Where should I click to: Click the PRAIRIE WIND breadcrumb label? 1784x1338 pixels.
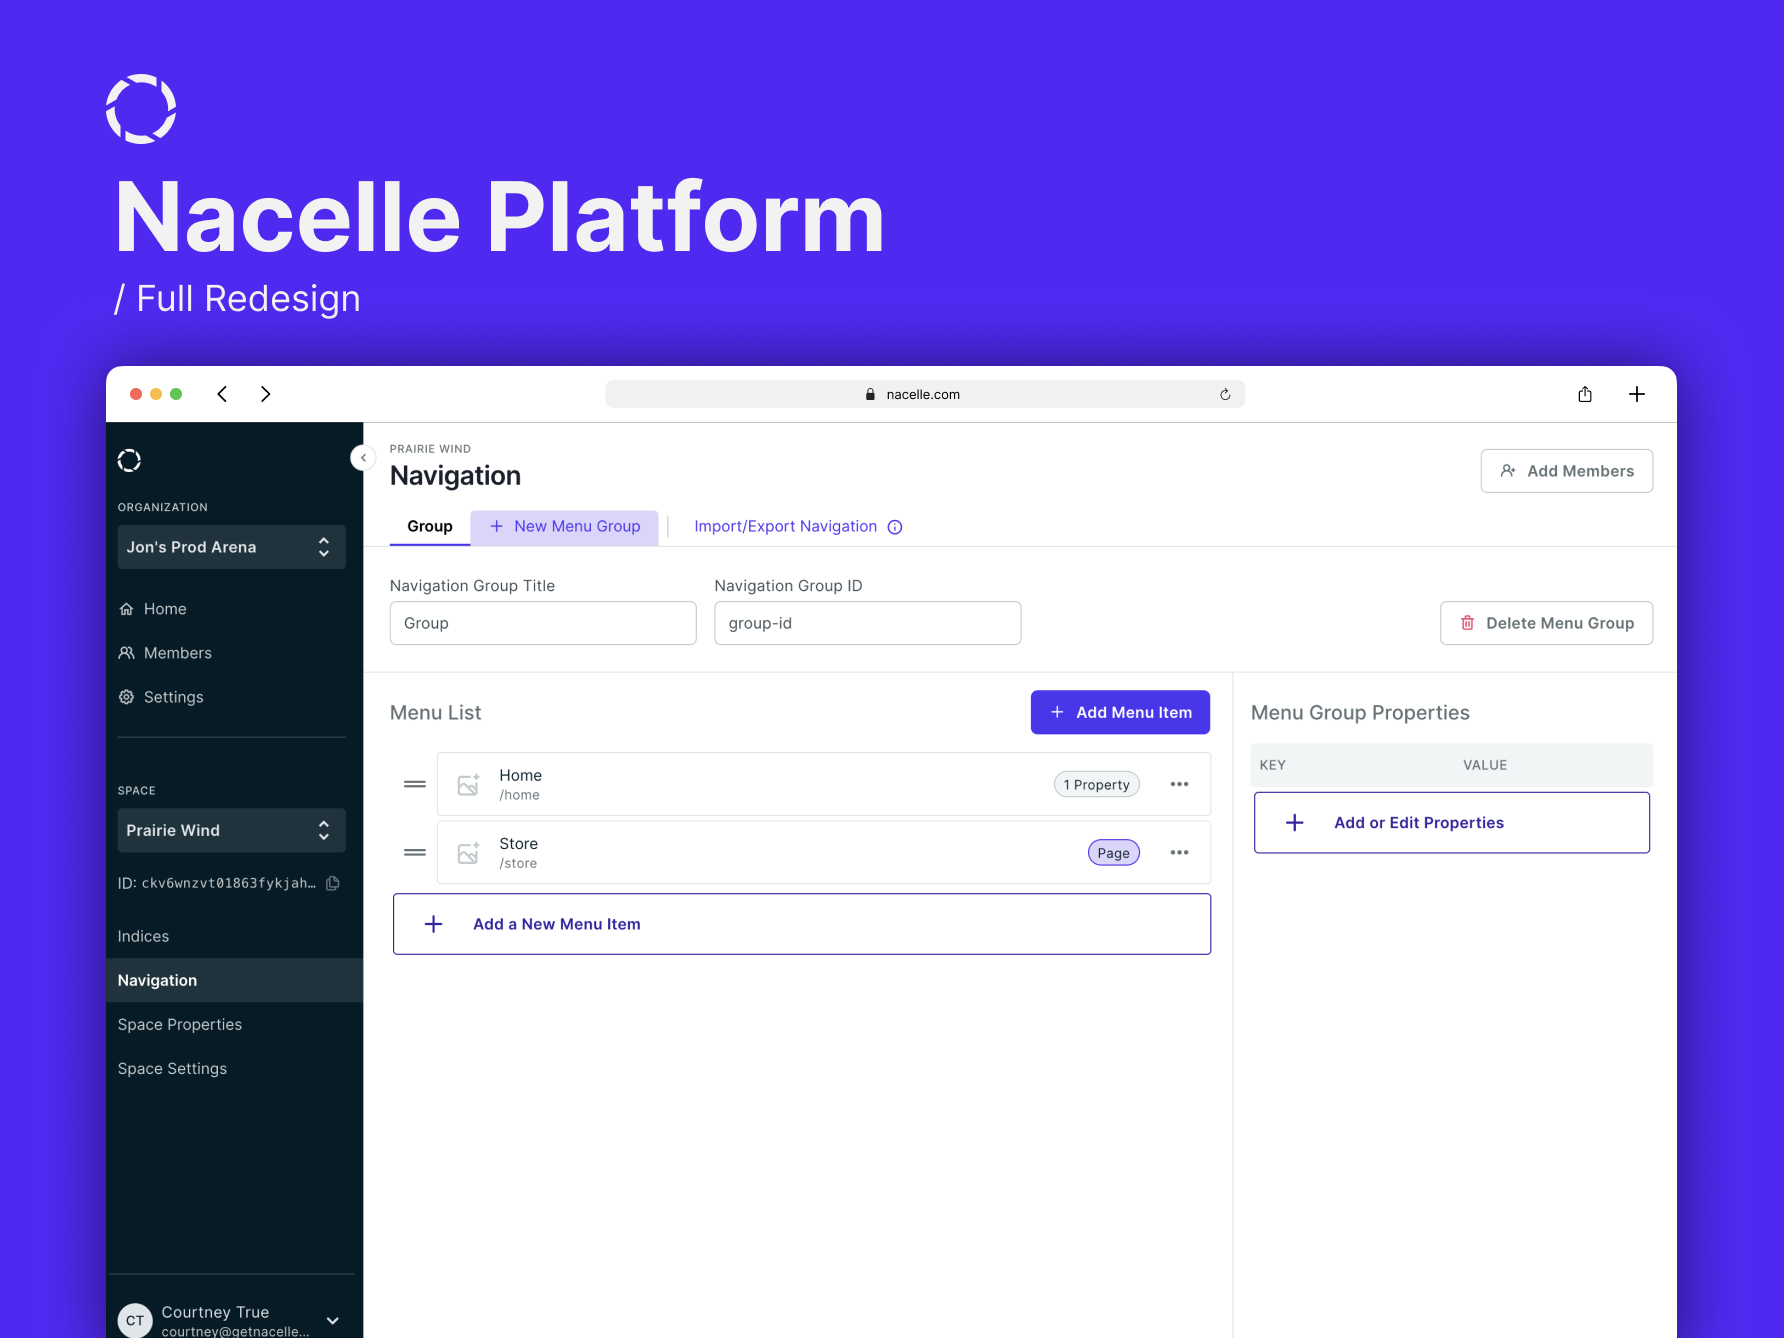click(430, 449)
